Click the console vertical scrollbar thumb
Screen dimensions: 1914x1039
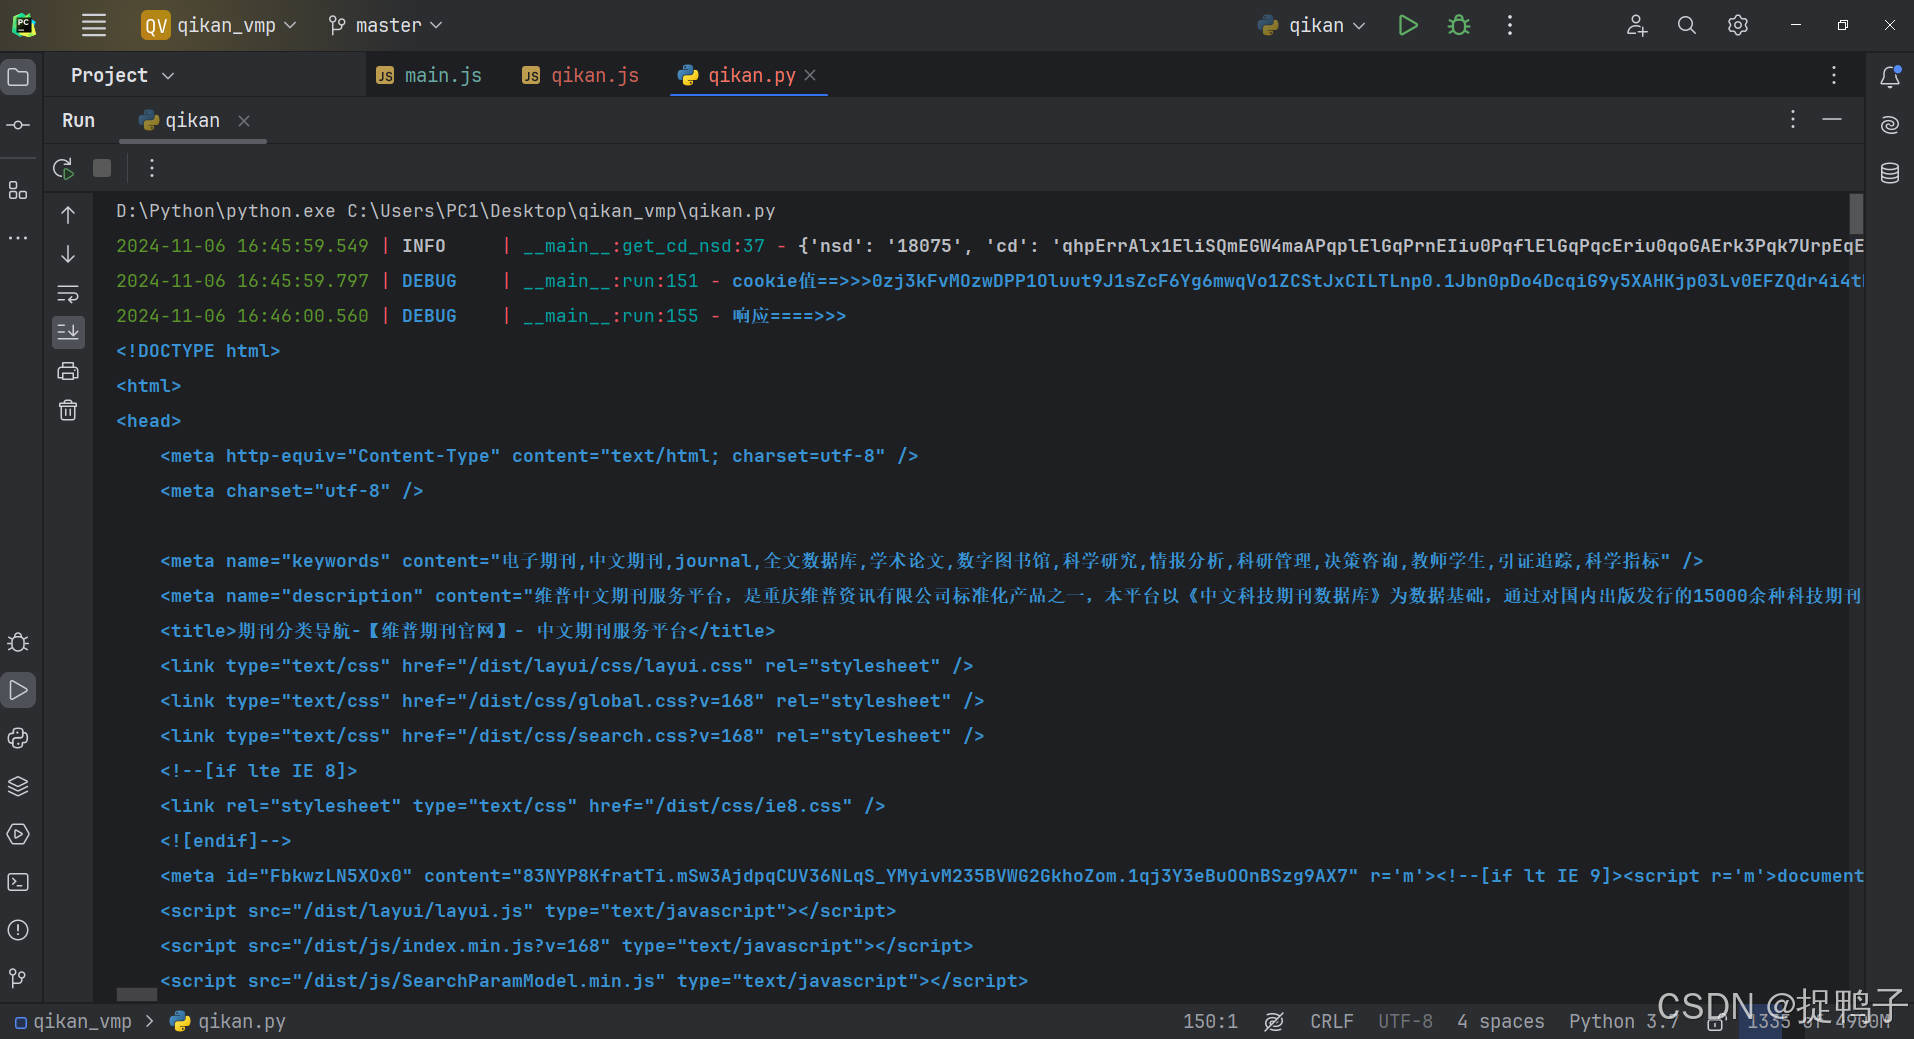(x=1856, y=214)
